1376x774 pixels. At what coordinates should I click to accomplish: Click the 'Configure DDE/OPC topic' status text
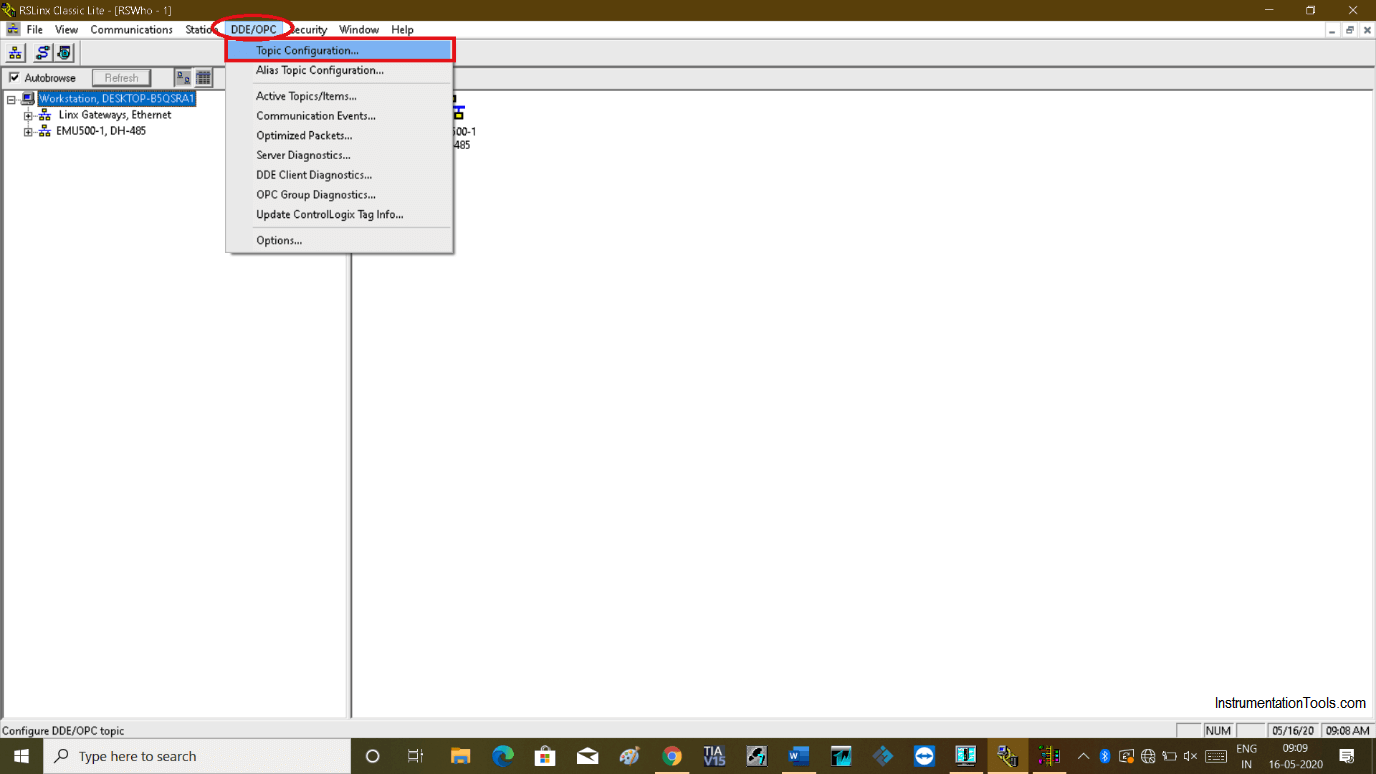click(63, 731)
